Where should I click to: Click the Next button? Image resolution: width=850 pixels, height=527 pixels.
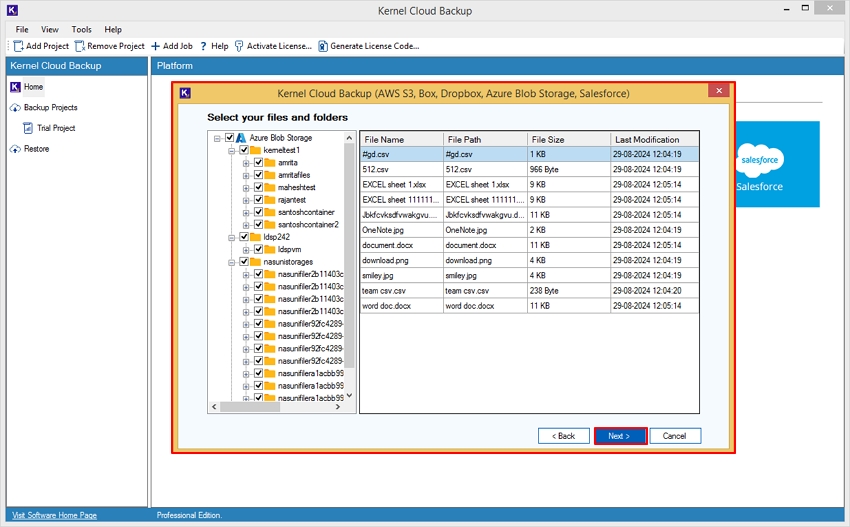[x=620, y=436]
